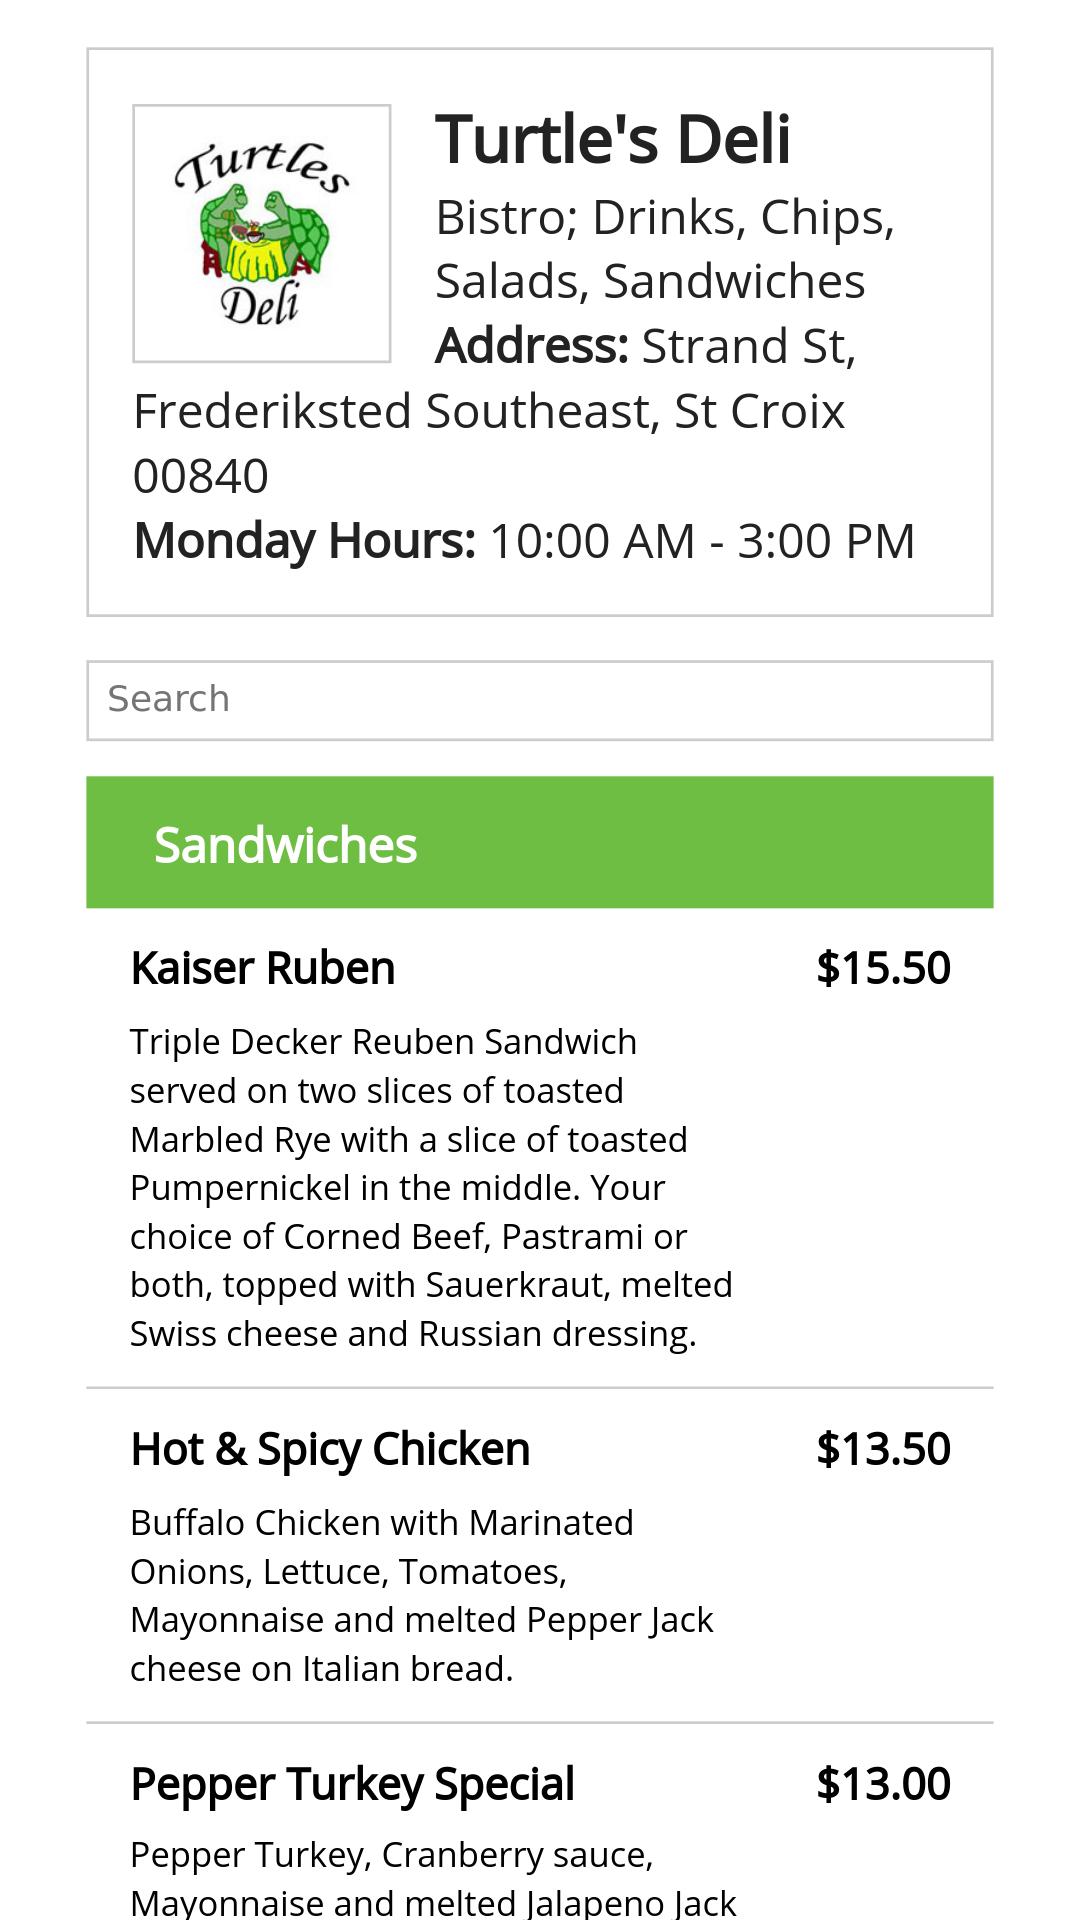Viewport: 1080px width, 1920px height.
Task: Tap the Buffalo Chicken description text
Action: 421,1595
